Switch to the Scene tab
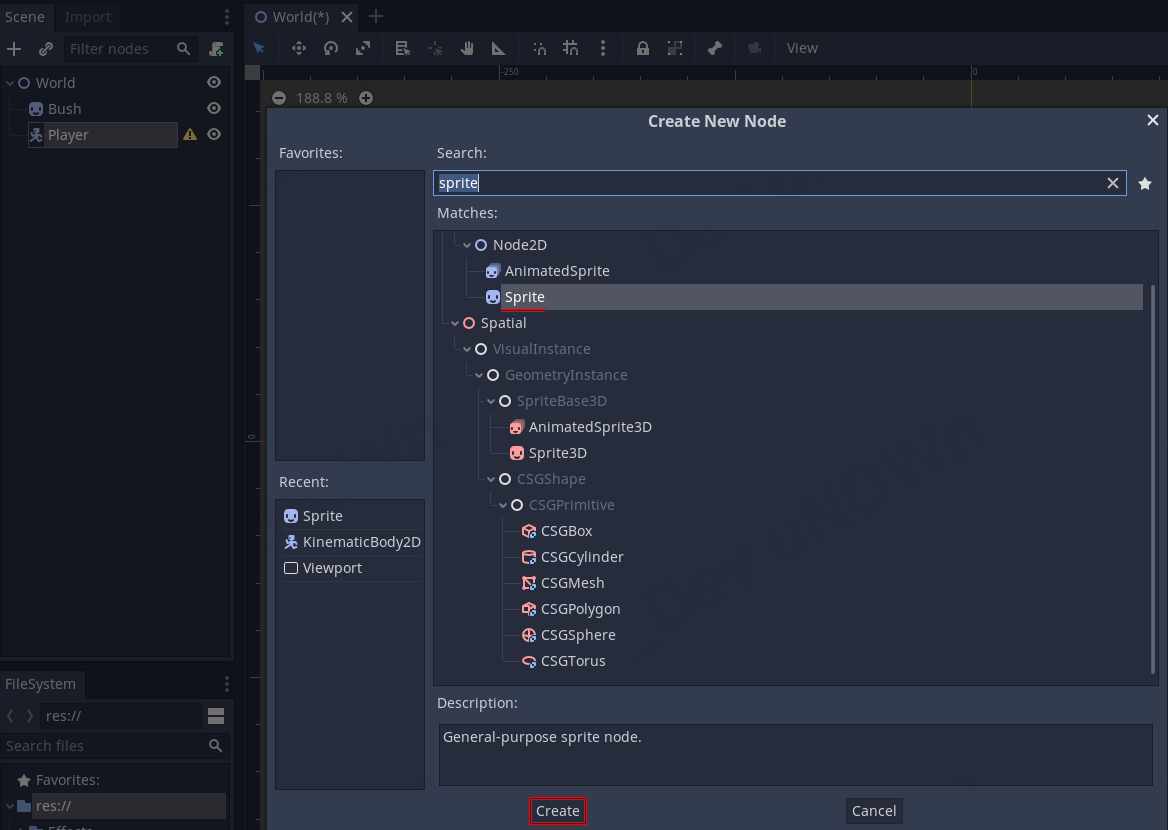Screen dimensions: 1168x830 25,16
